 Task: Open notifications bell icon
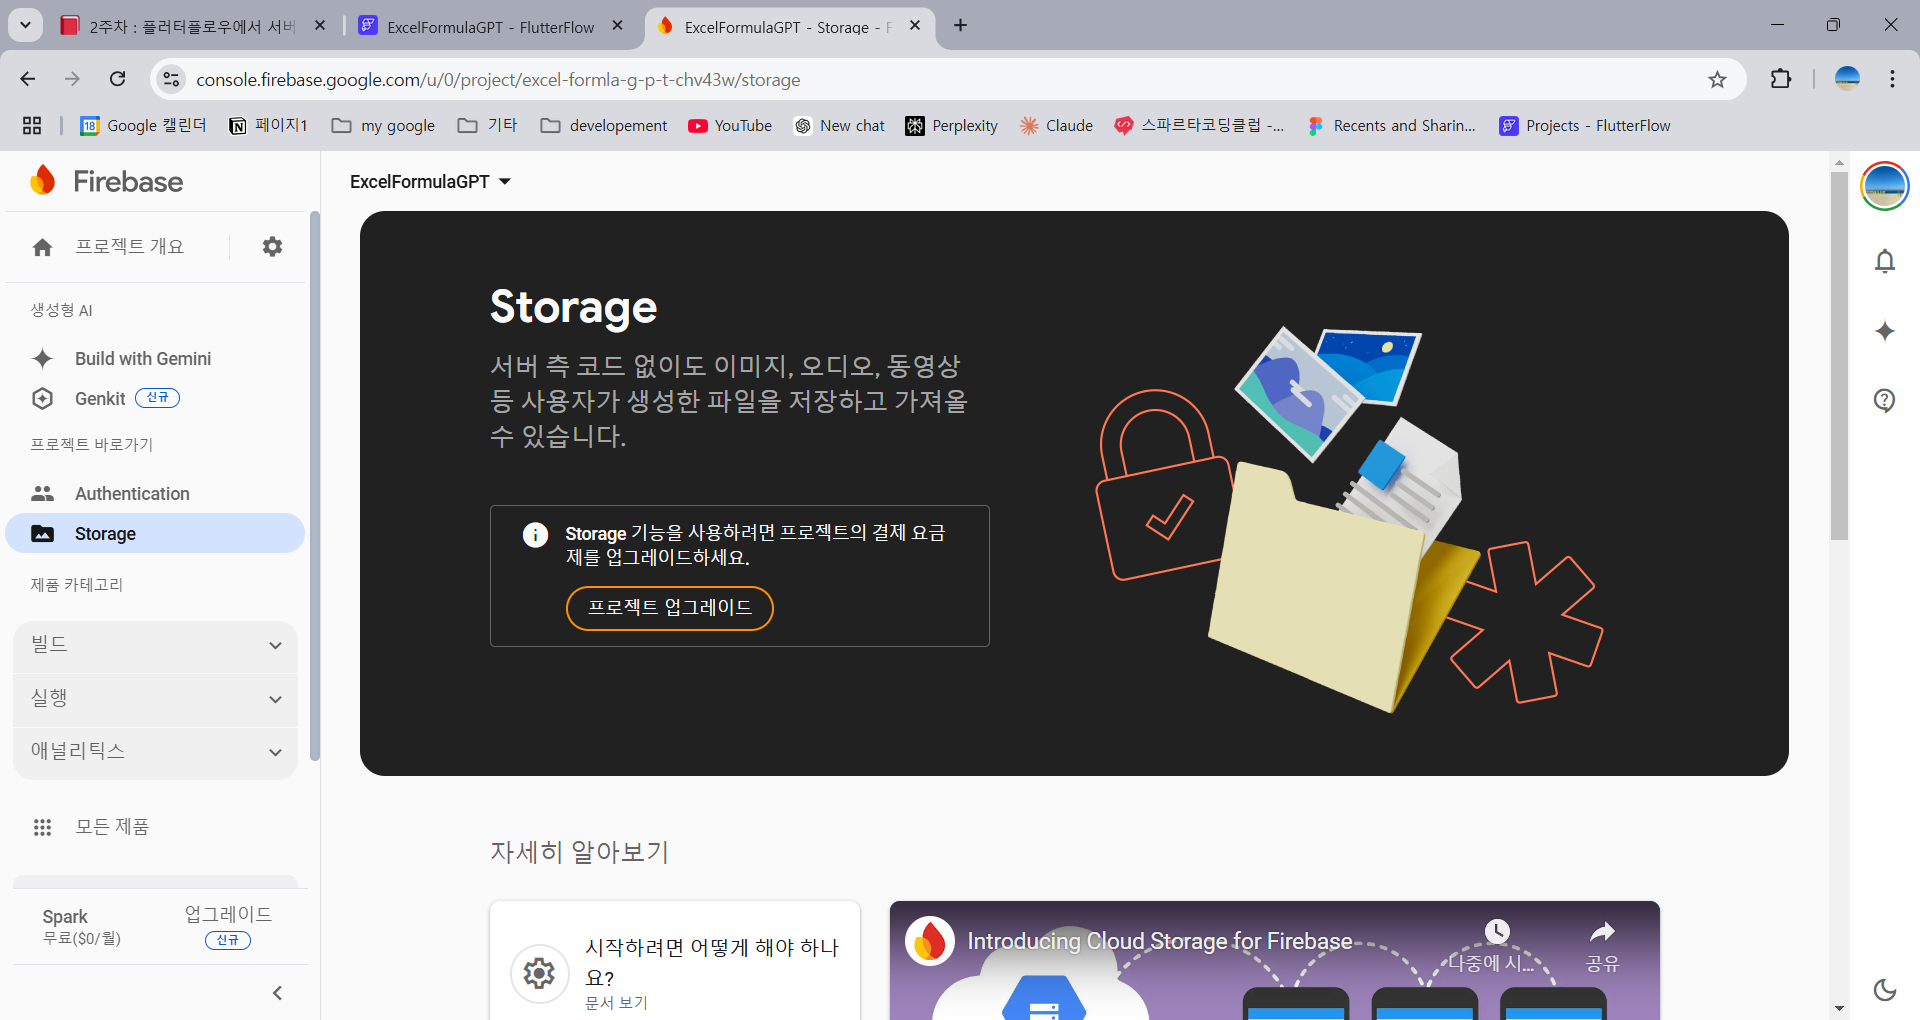(x=1884, y=261)
